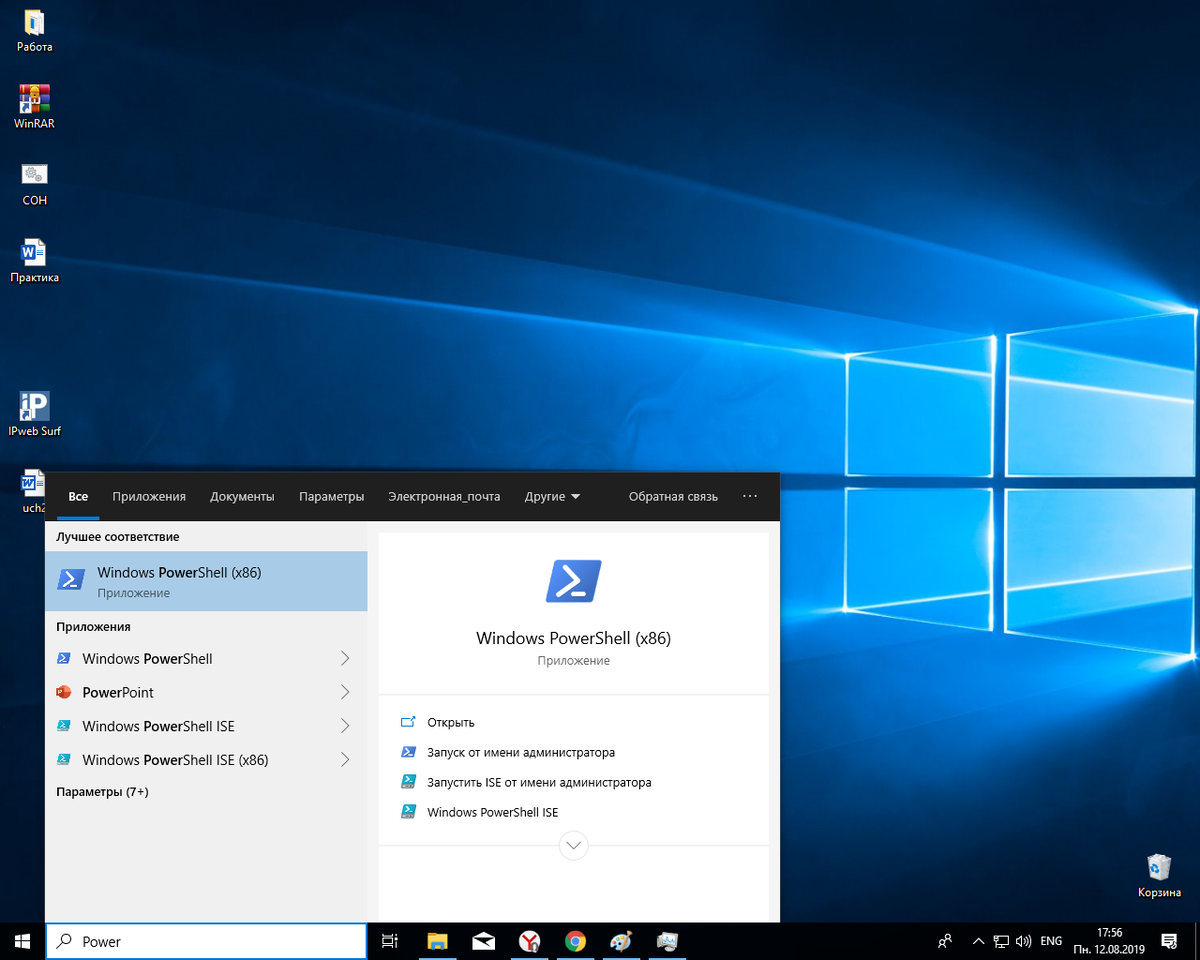Open the Action Center notifications icon

(1168, 941)
